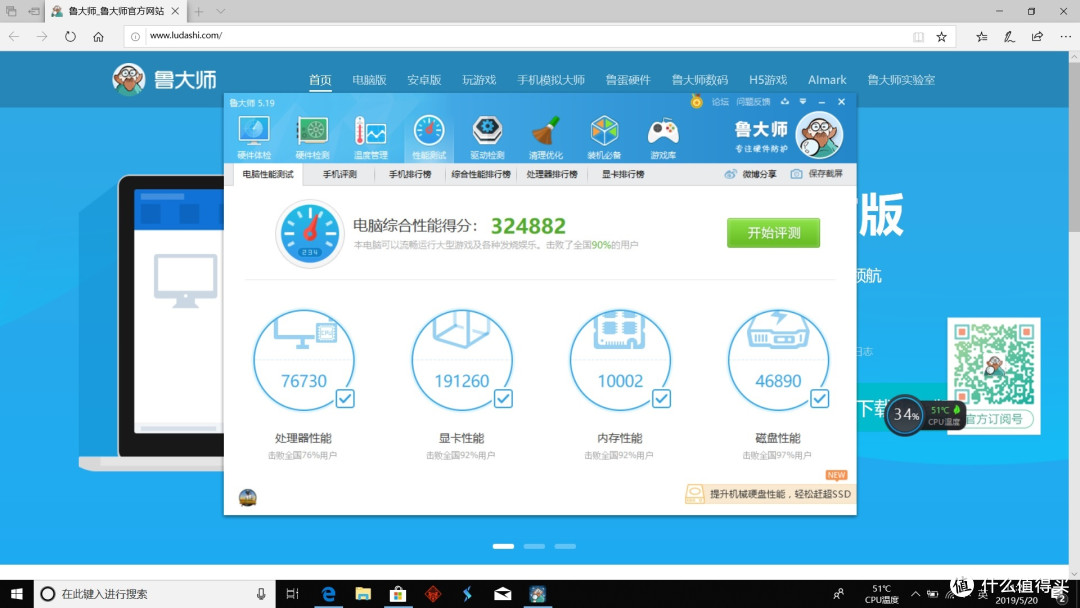Viewport: 1080px width, 608px height.
Task: Switch to 电脑性能测试 tab
Action: pos(268,174)
